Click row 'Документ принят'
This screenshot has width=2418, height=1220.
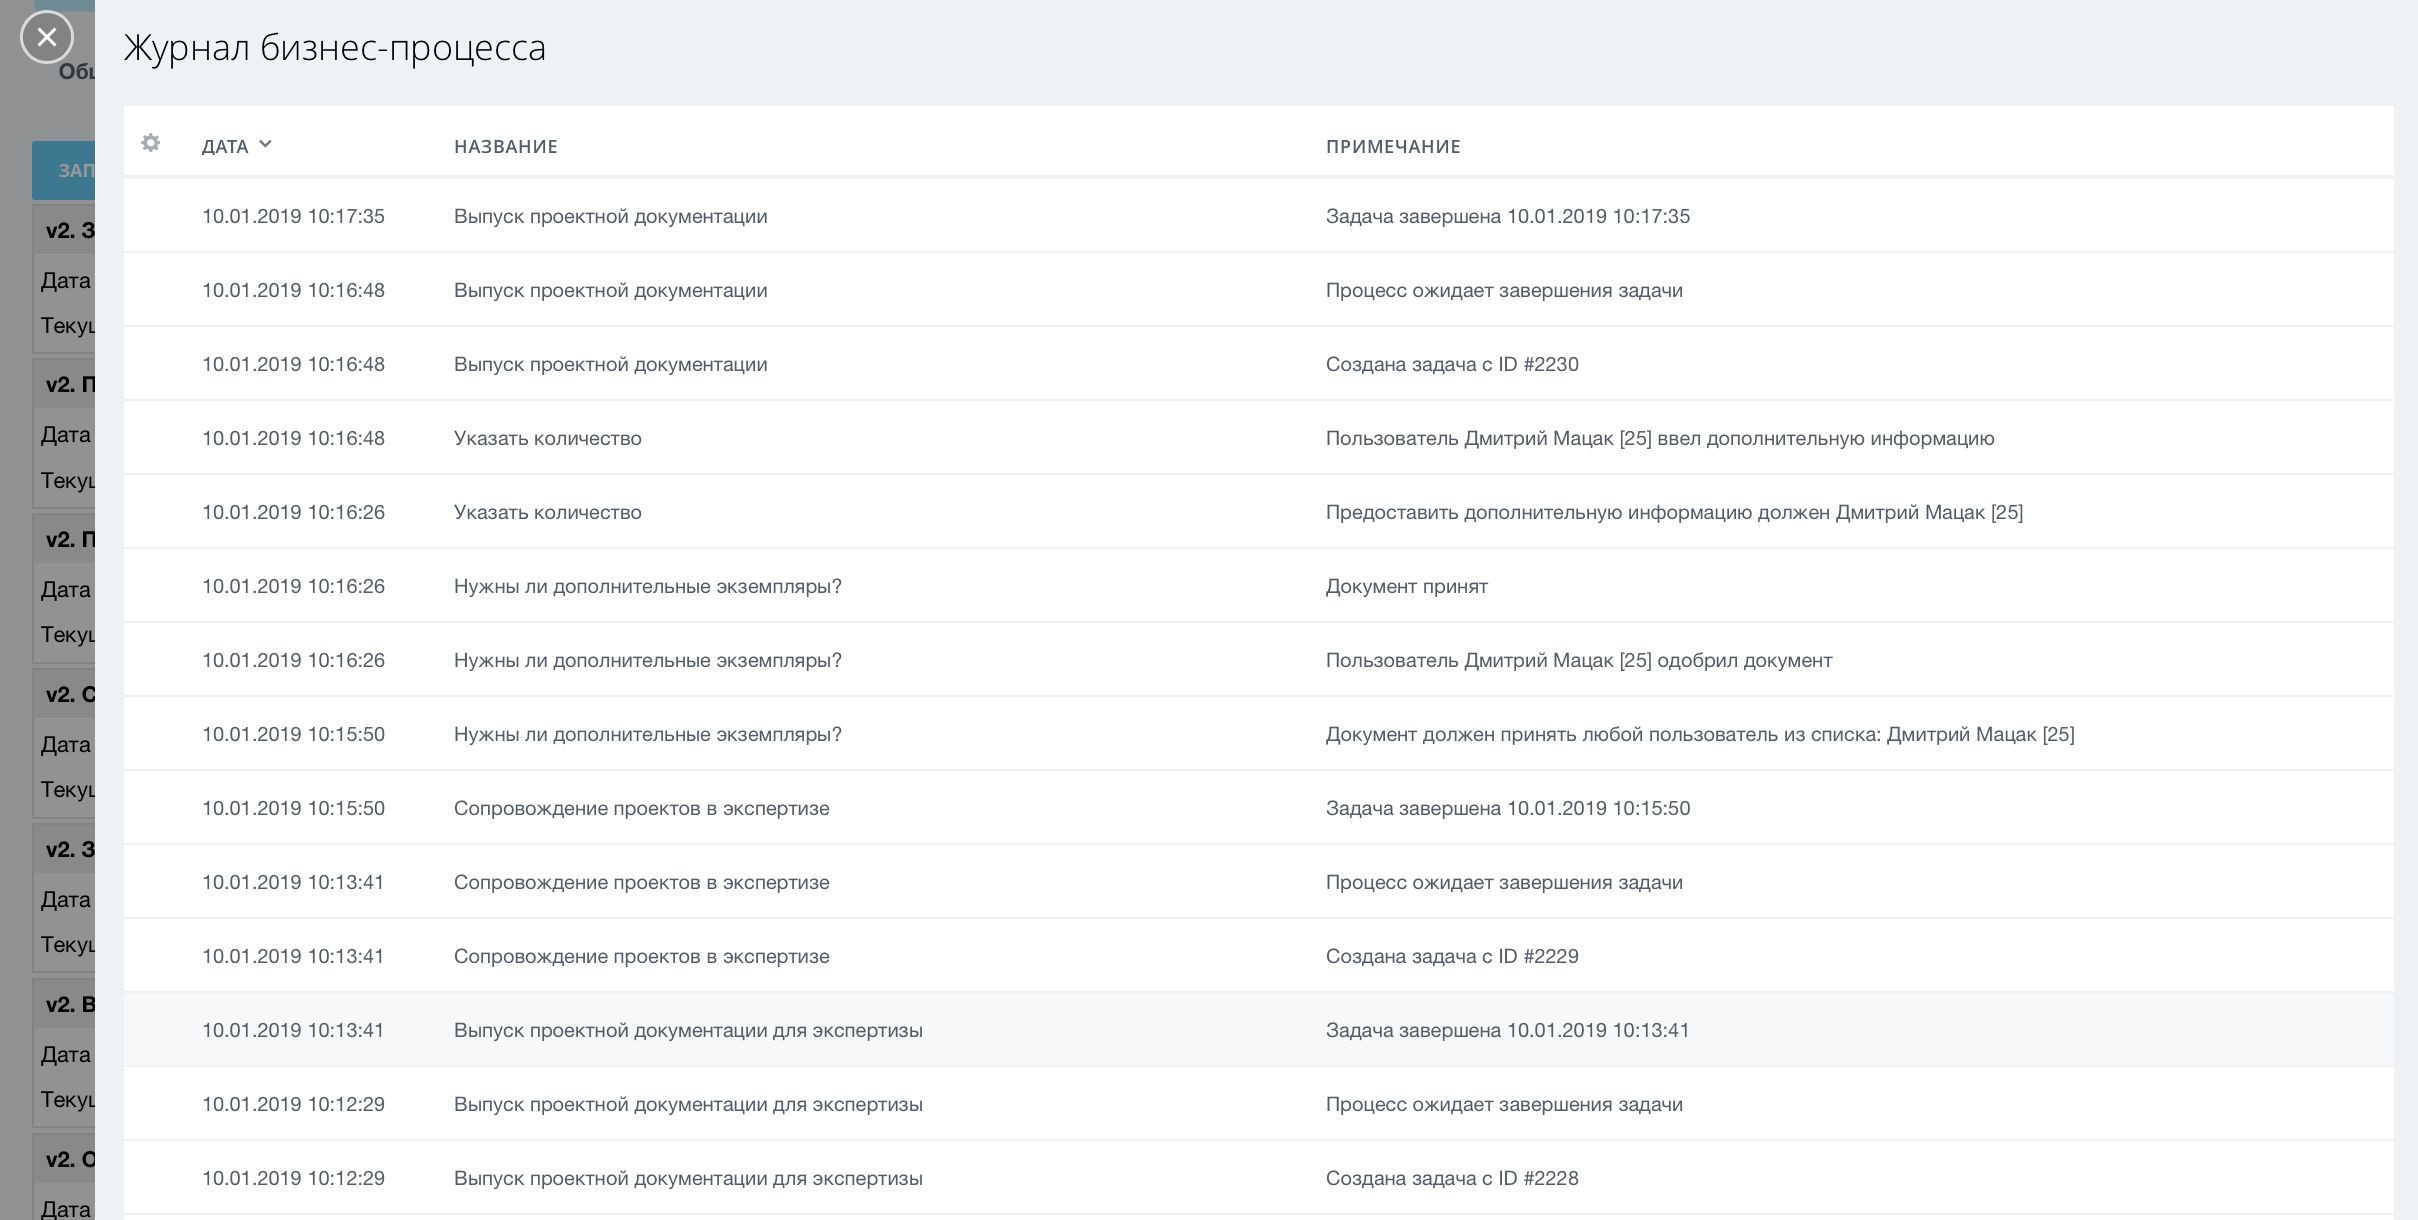pyautogui.click(x=1406, y=586)
